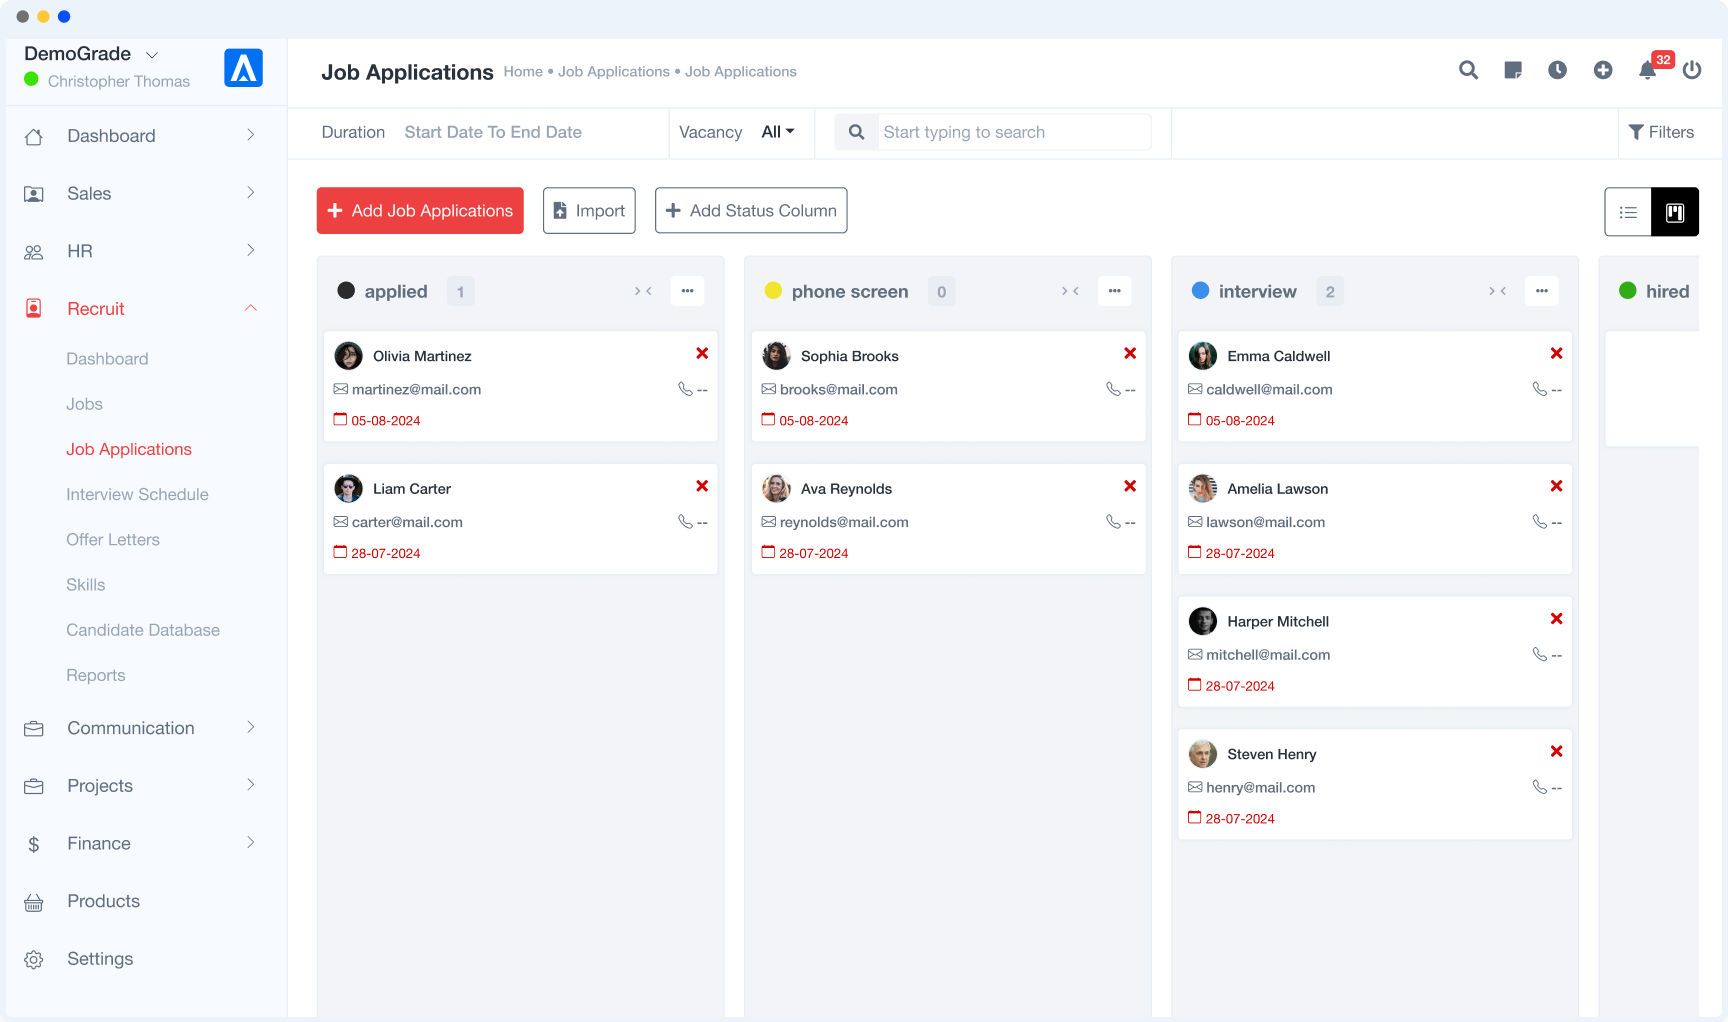Open the global search magnifier icon
Image resolution: width=1728 pixels, height=1022 pixels.
tap(1468, 71)
